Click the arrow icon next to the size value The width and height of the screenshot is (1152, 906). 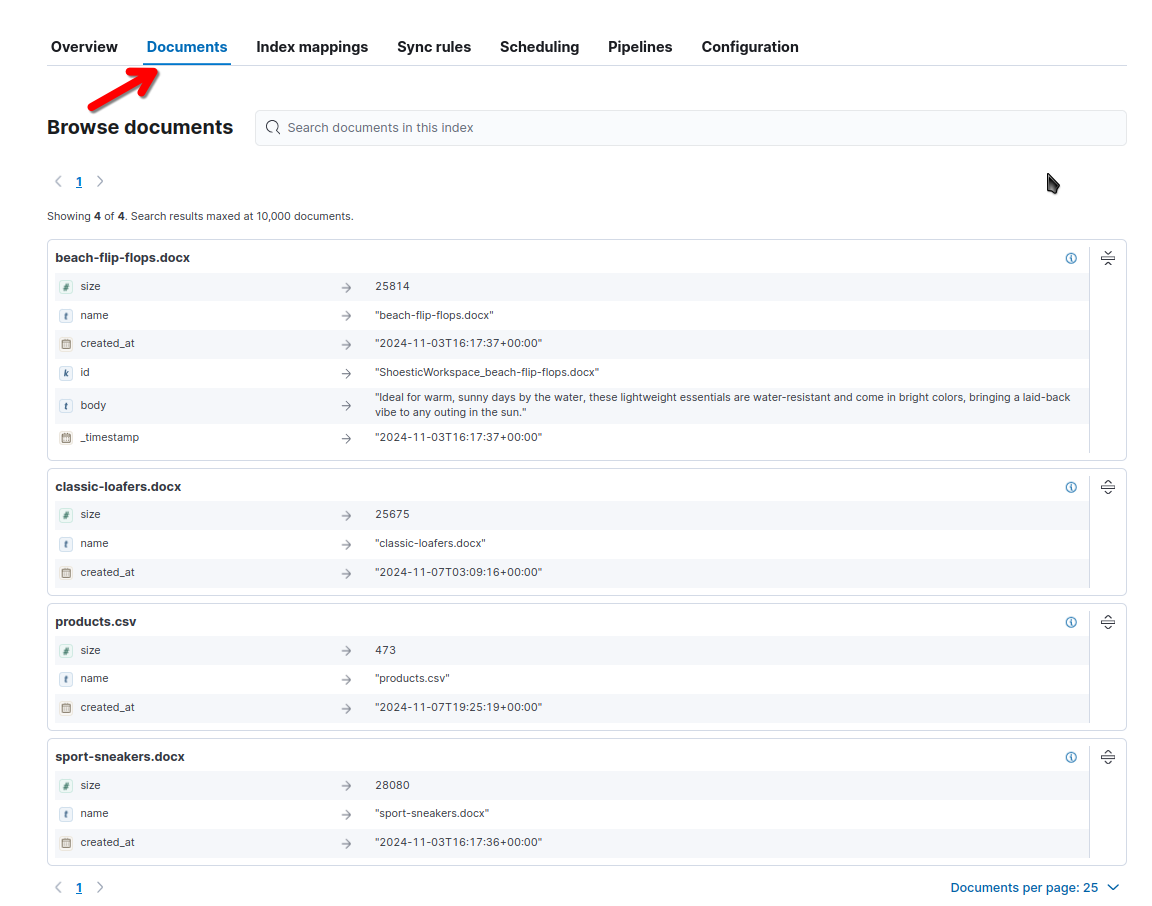(x=345, y=286)
